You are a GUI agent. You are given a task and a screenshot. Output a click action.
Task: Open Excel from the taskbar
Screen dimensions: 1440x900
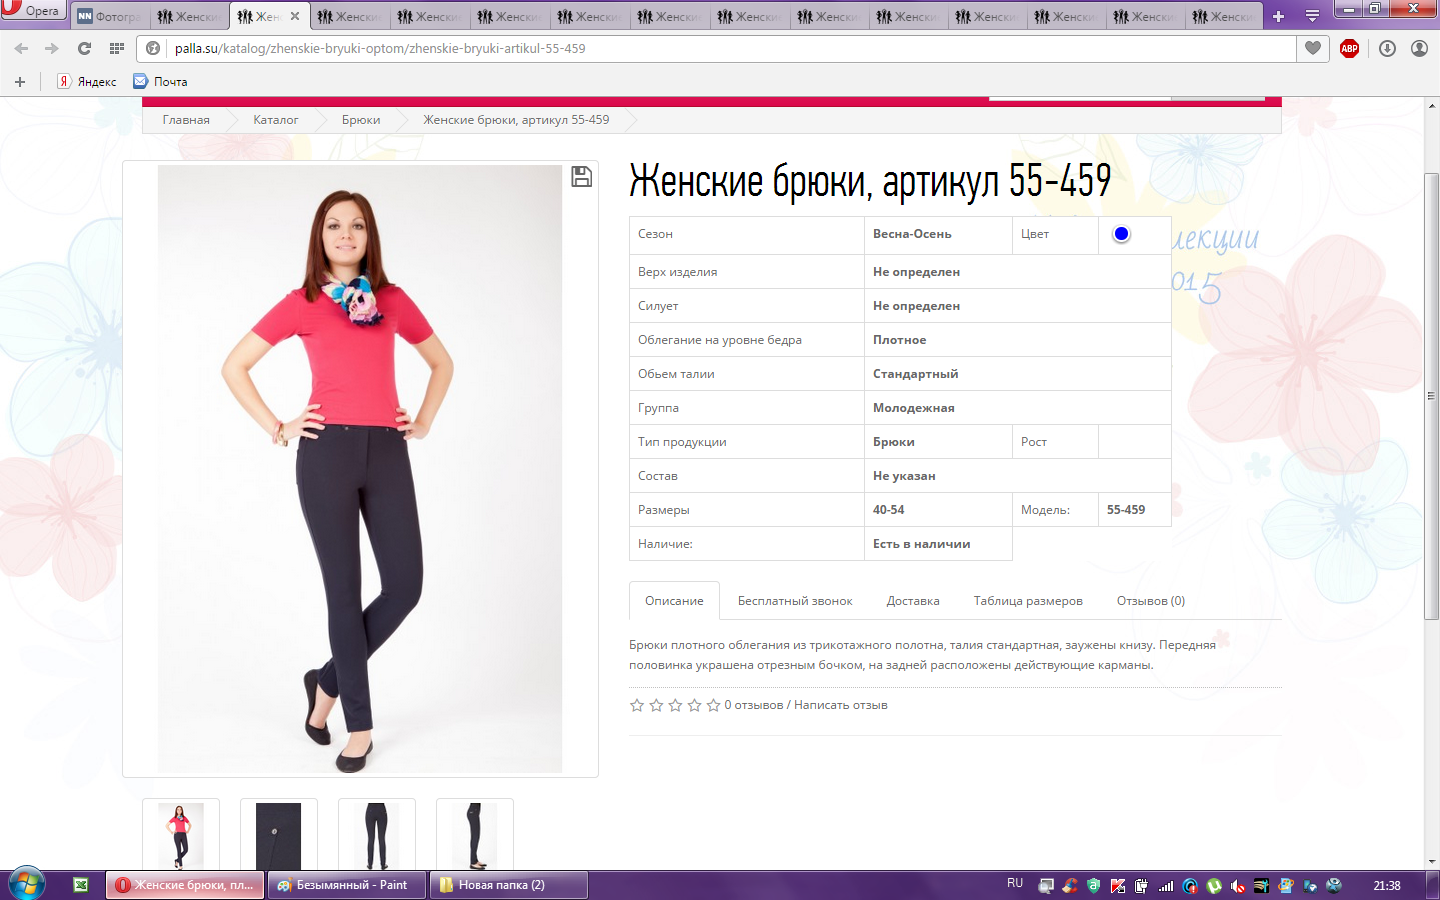(81, 885)
